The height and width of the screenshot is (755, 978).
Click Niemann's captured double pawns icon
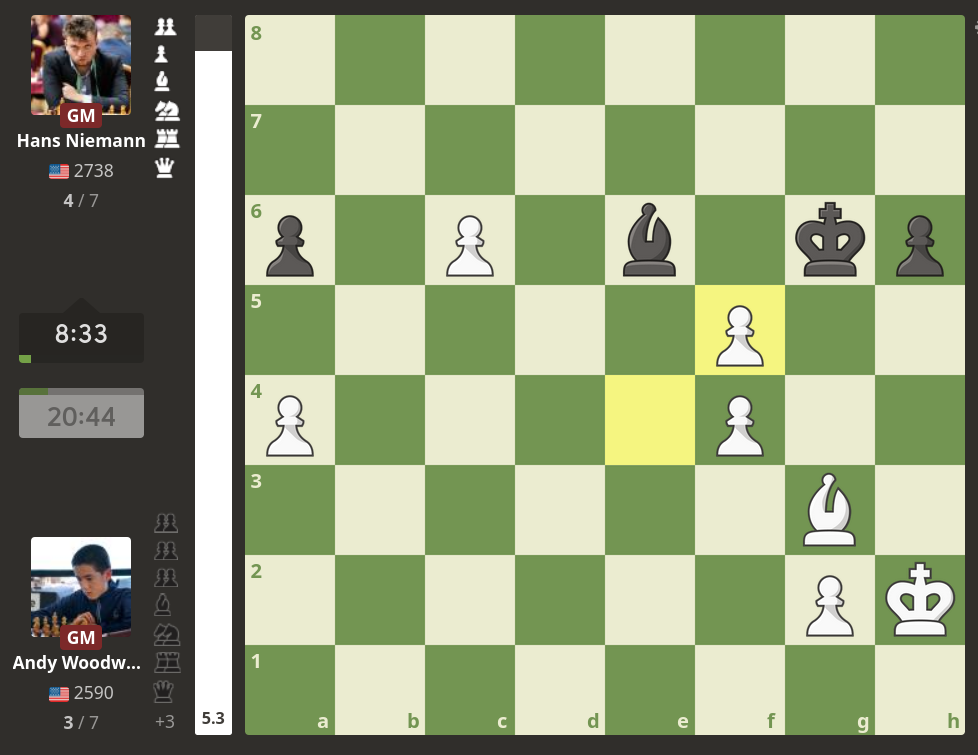click(x=165, y=26)
